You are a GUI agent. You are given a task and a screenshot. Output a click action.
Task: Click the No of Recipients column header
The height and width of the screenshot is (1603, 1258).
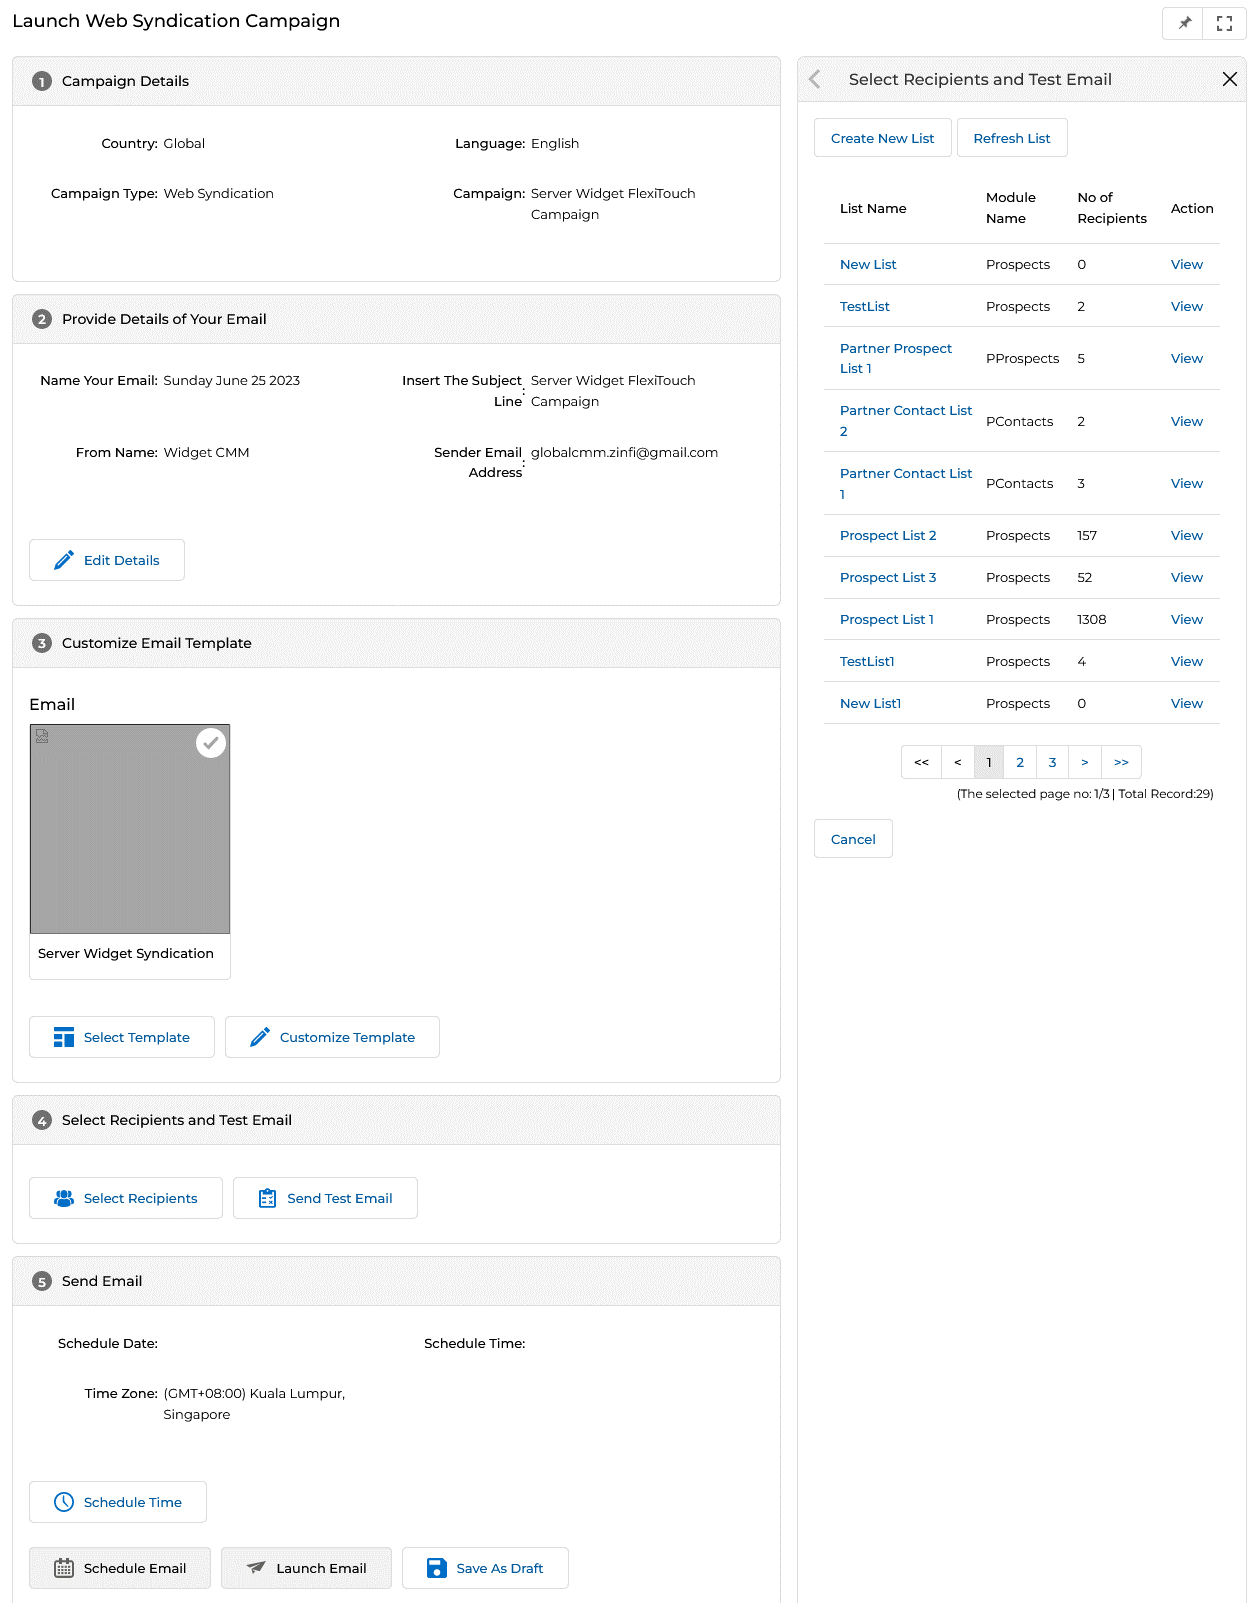[1112, 208]
